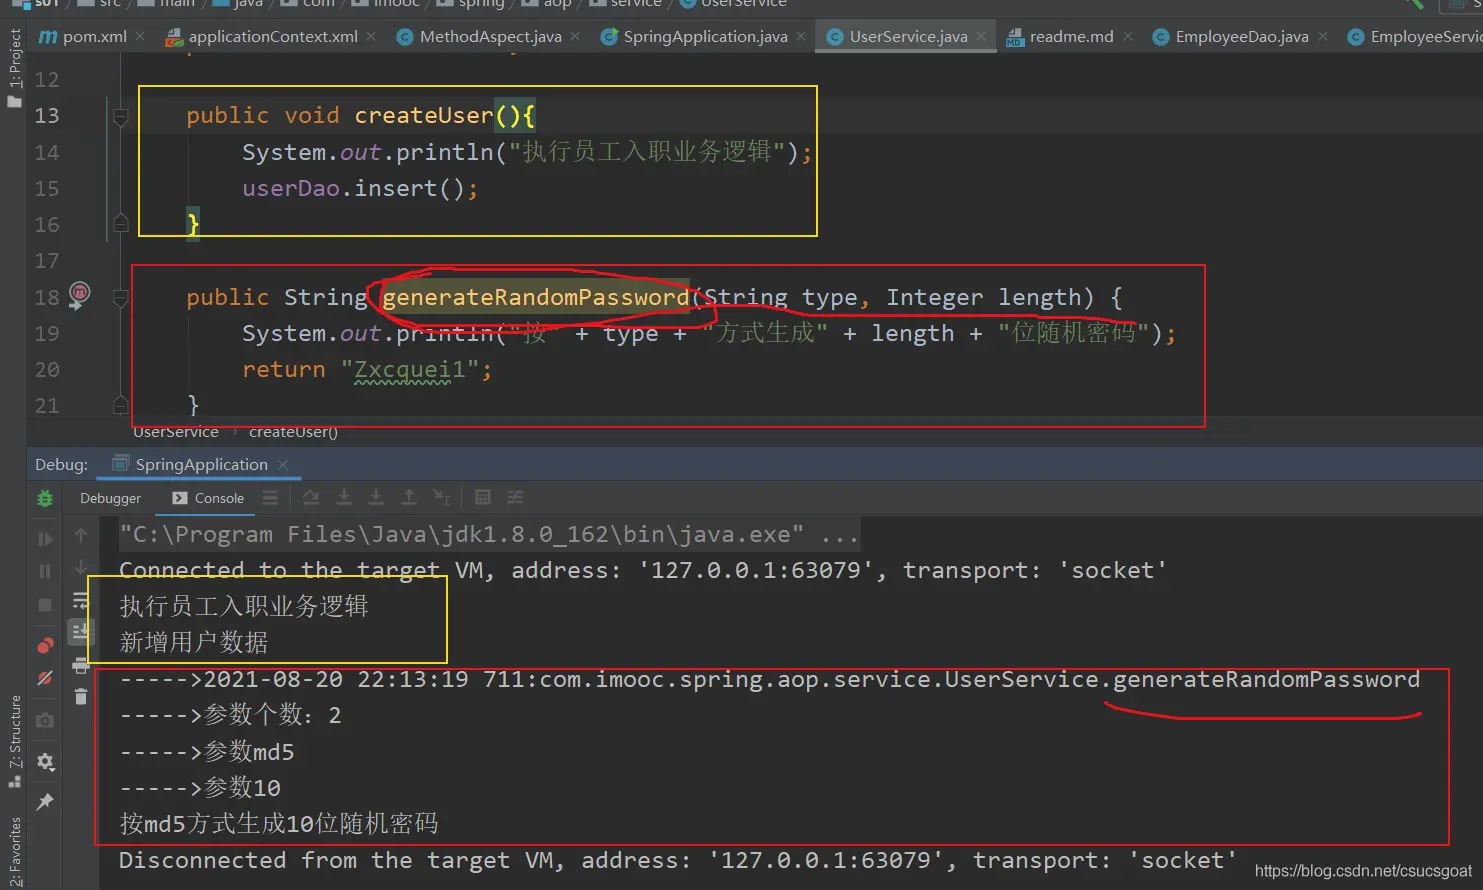Click createUser() in the editor breadcrumb

[x=293, y=432]
